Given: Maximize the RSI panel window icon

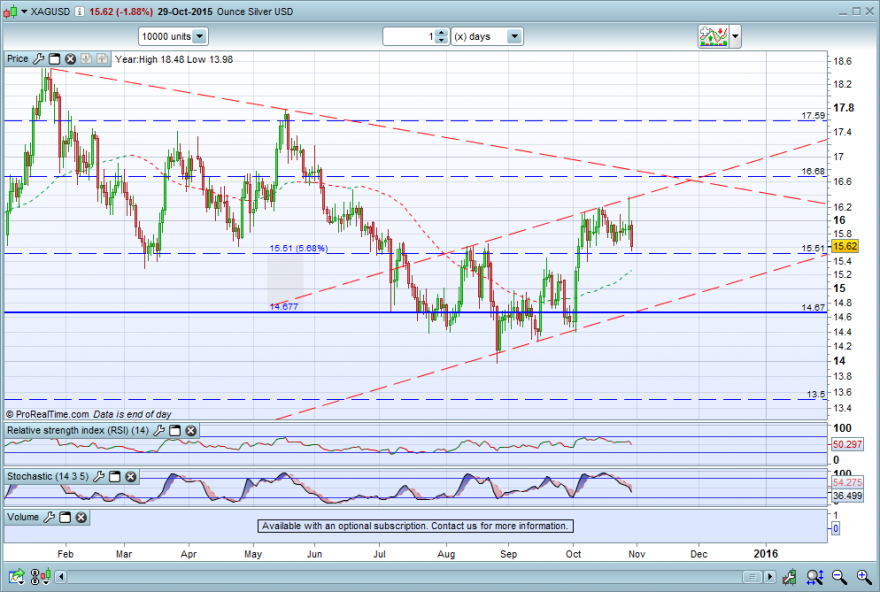Looking at the screenshot, I should pos(175,430).
